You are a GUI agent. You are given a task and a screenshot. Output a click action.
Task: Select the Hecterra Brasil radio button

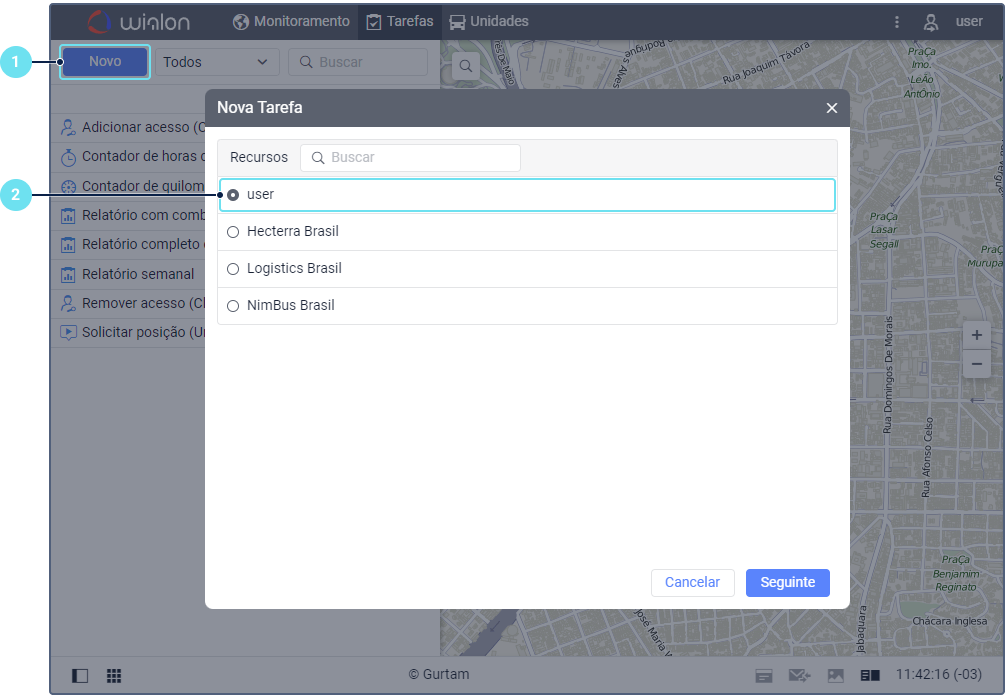(x=233, y=232)
